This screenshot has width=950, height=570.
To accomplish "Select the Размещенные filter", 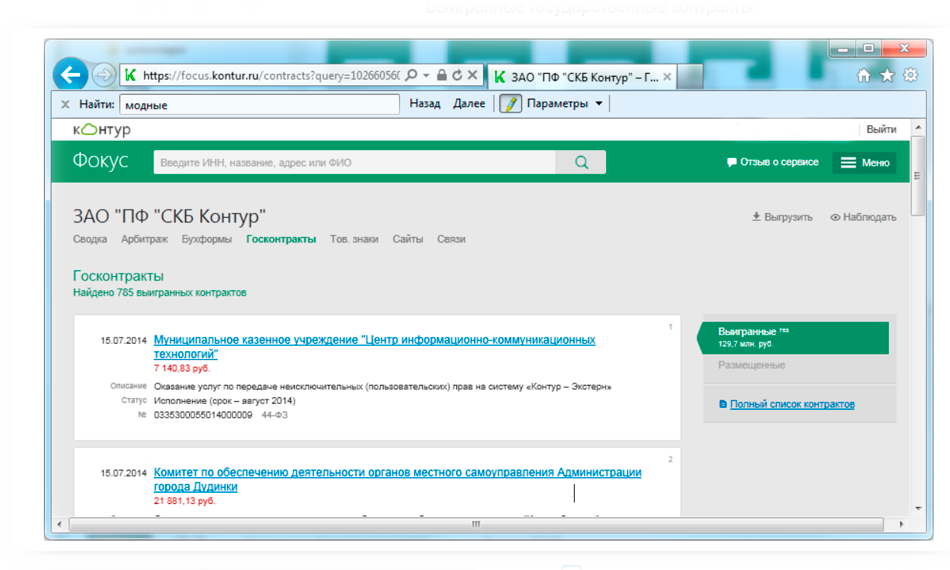I will [x=751, y=365].
